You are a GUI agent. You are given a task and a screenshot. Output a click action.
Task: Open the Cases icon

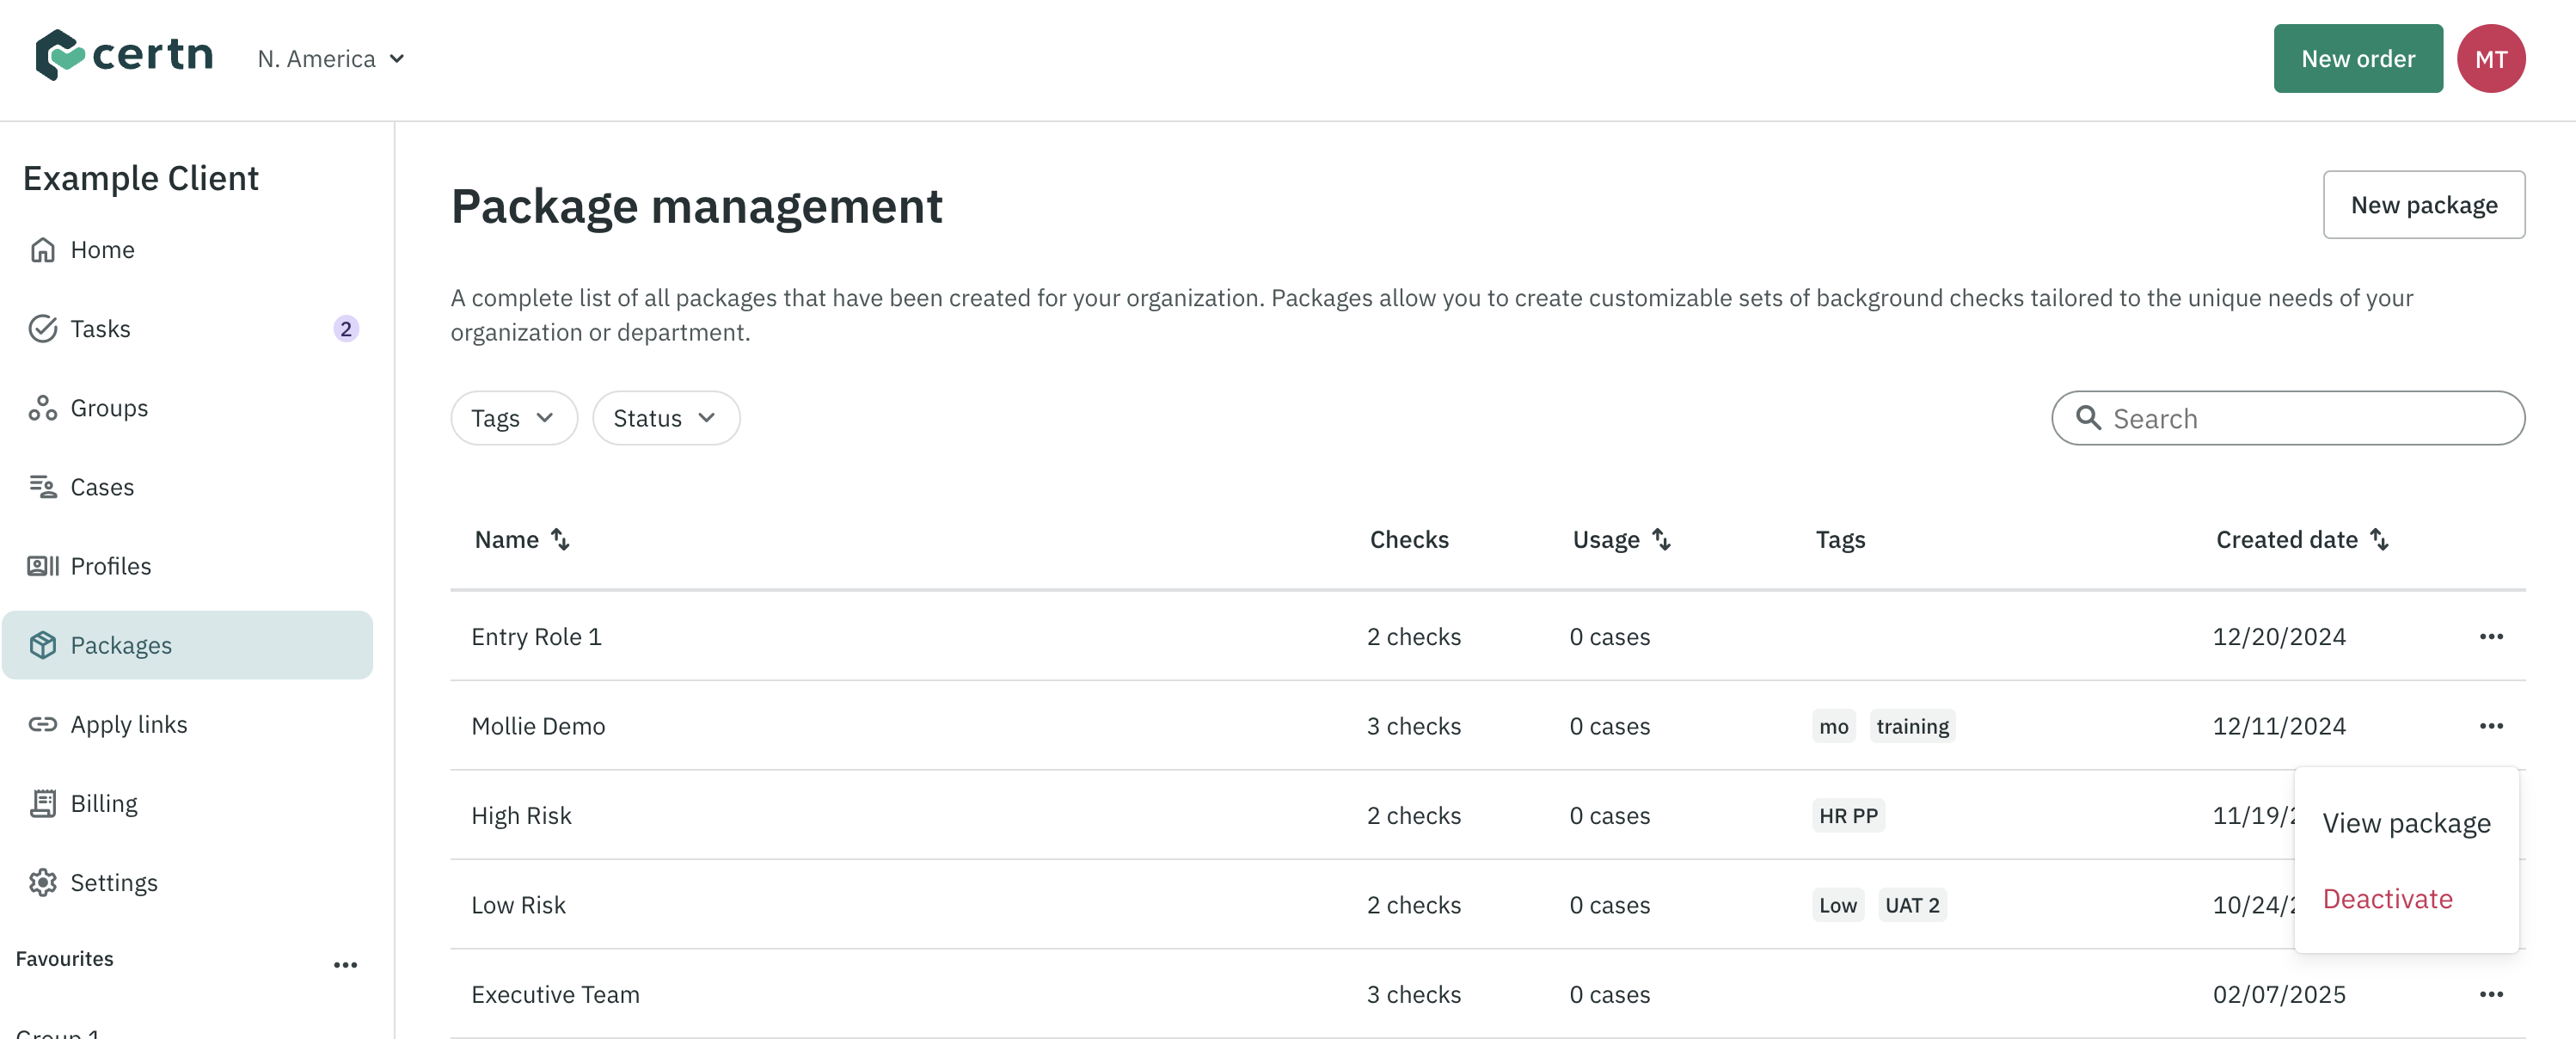point(43,486)
